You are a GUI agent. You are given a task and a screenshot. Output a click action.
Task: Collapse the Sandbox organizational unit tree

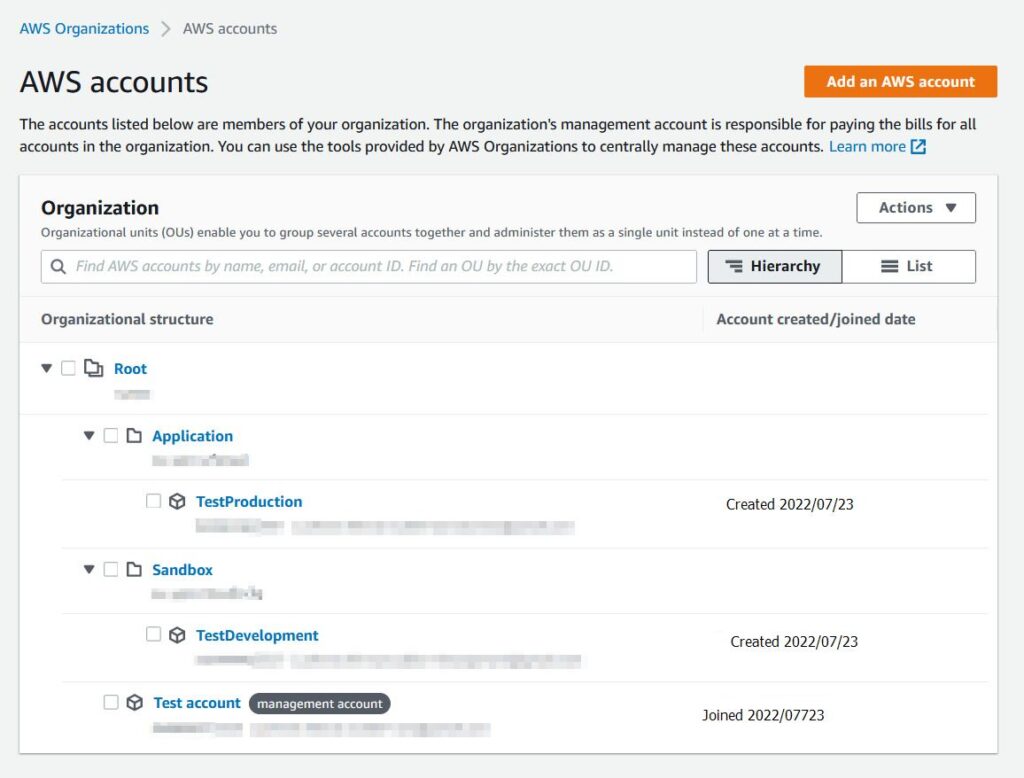(x=89, y=570)
